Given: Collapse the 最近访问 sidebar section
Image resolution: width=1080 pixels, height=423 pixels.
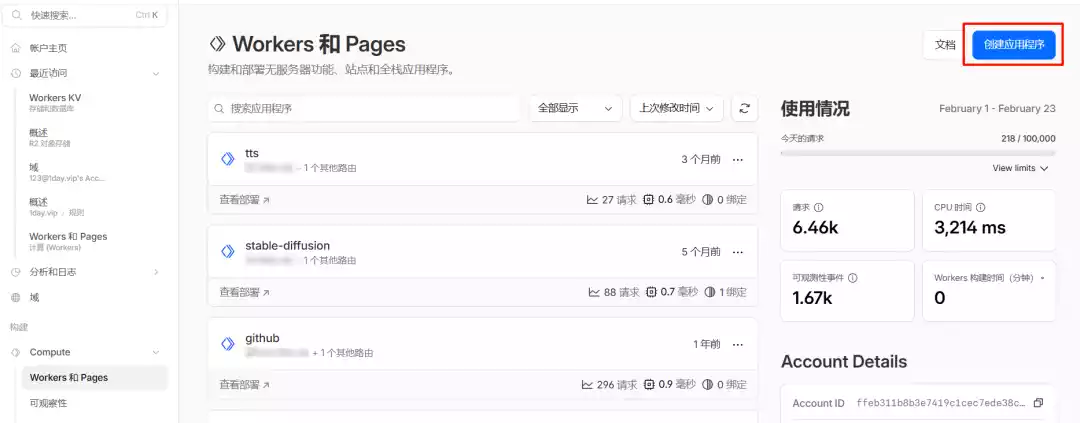Looking at the screenshot, I should point(155,73).
